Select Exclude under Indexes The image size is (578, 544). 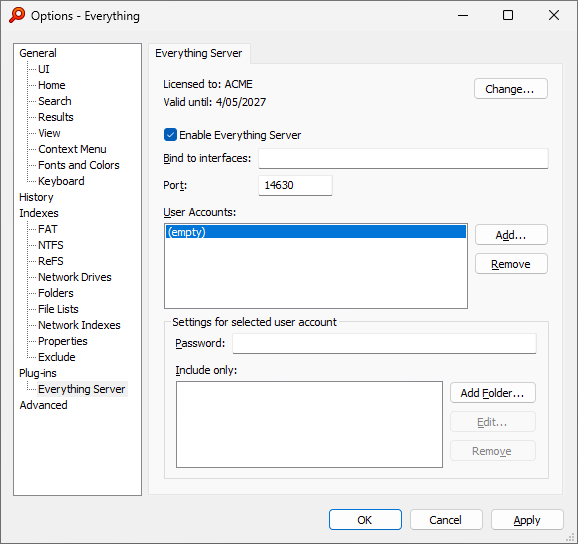[x=56, y=358]
